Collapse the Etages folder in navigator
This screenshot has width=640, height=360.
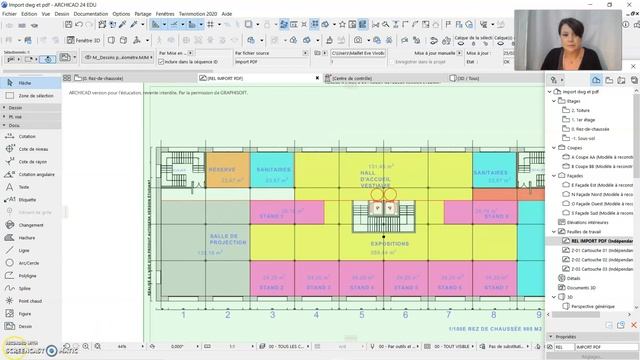pos(554,101)
